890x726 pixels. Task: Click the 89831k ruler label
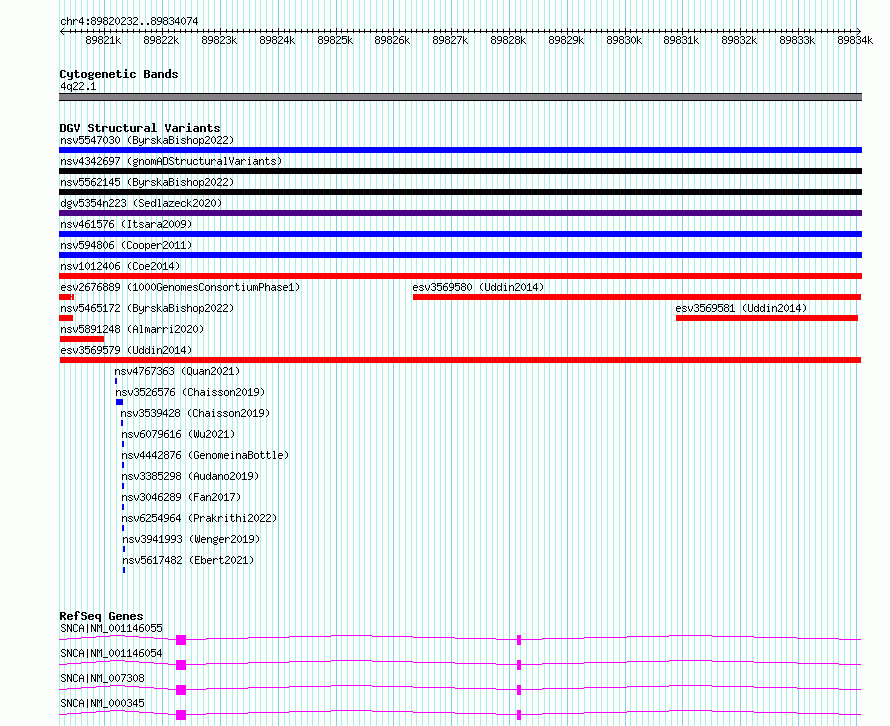click(681, 40)
